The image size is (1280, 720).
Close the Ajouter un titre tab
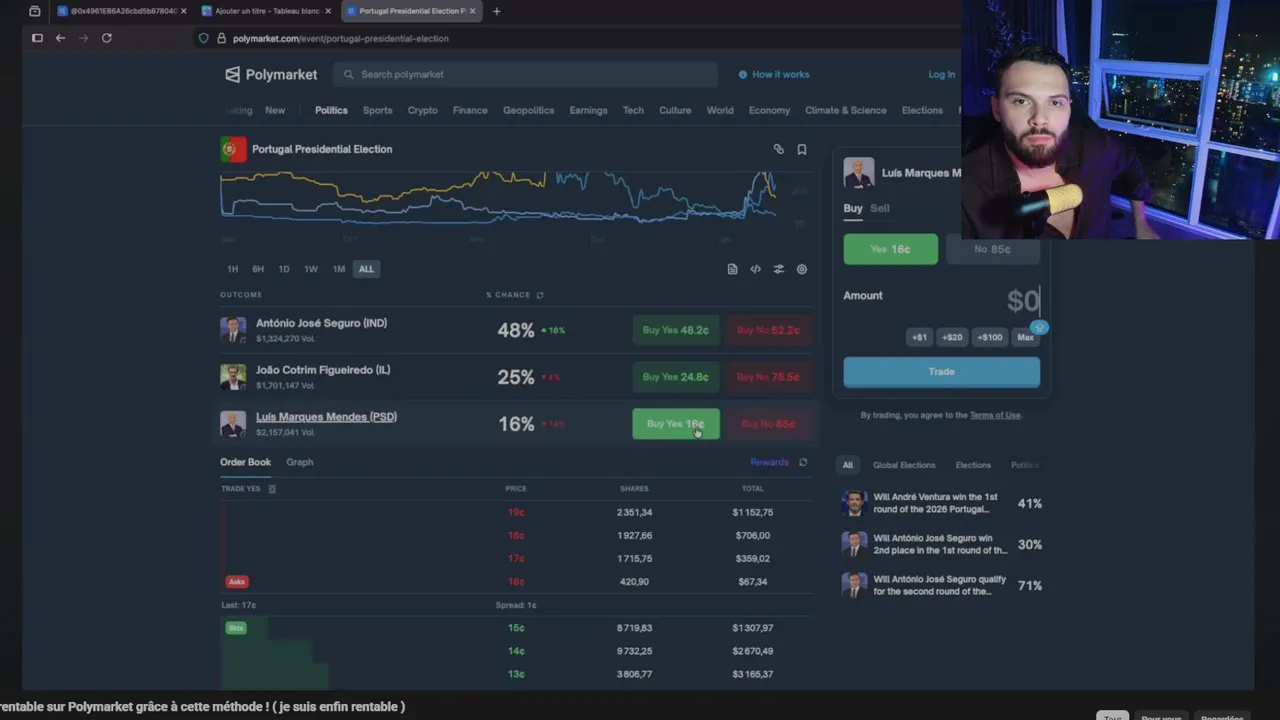click(x=328, y=11)
